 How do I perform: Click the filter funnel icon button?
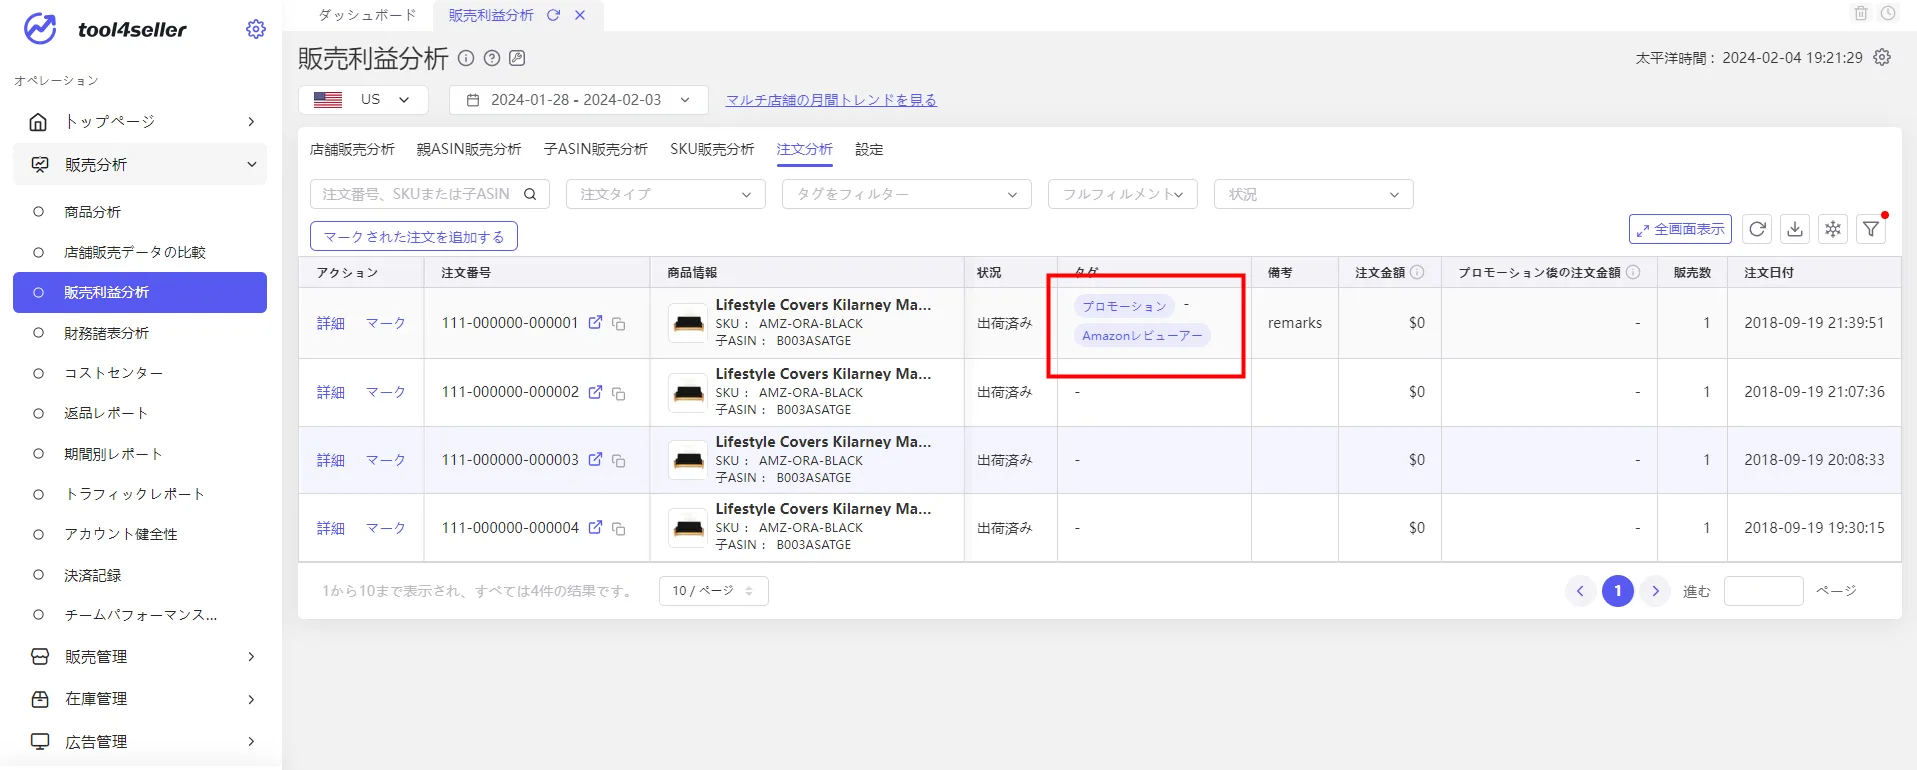tap(1871, 229)
